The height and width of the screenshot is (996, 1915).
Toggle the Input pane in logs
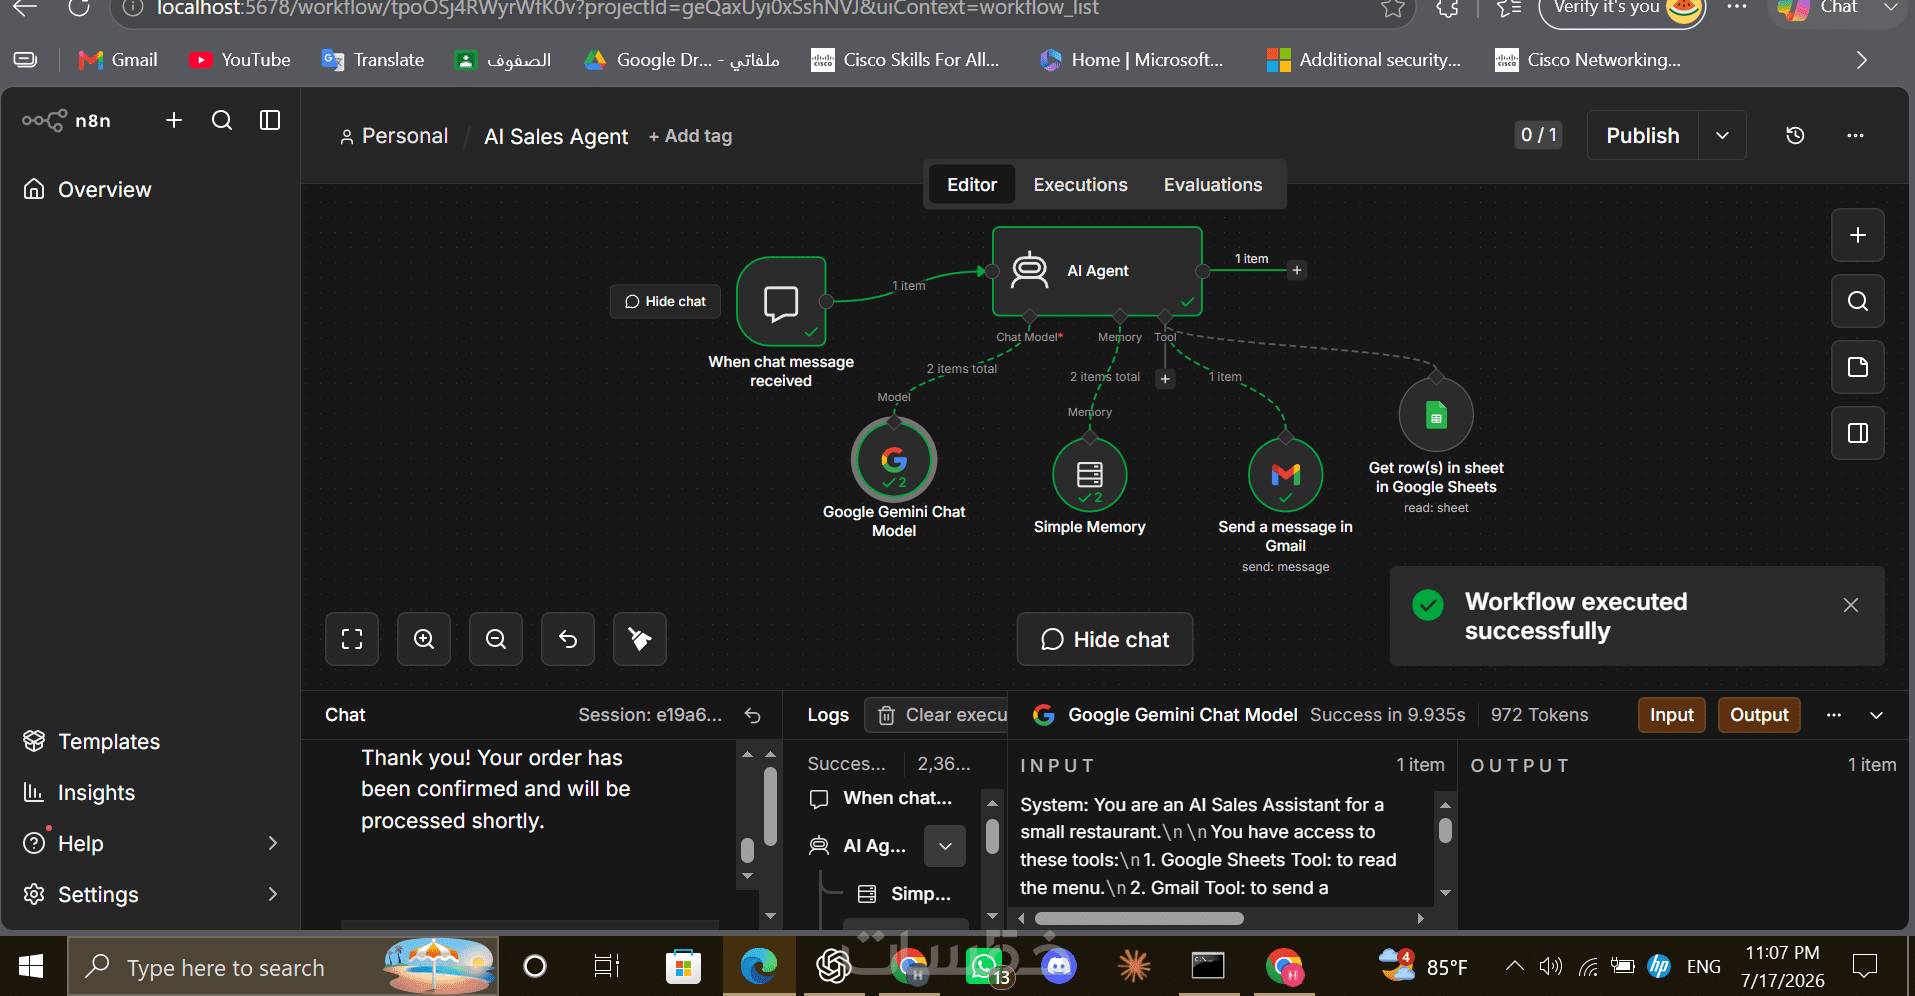[x=1672, y=715]
